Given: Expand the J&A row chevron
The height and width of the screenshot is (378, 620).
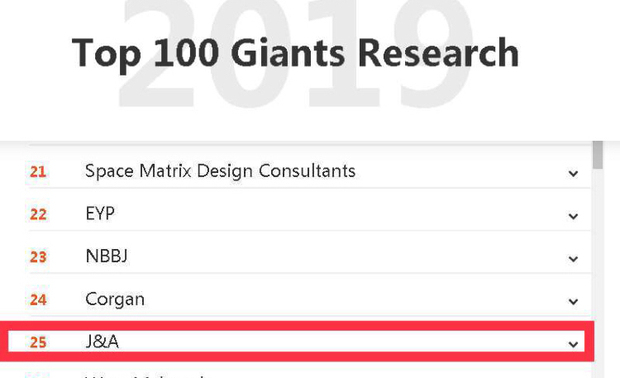Looking at the screenshot, I should 573,344.
